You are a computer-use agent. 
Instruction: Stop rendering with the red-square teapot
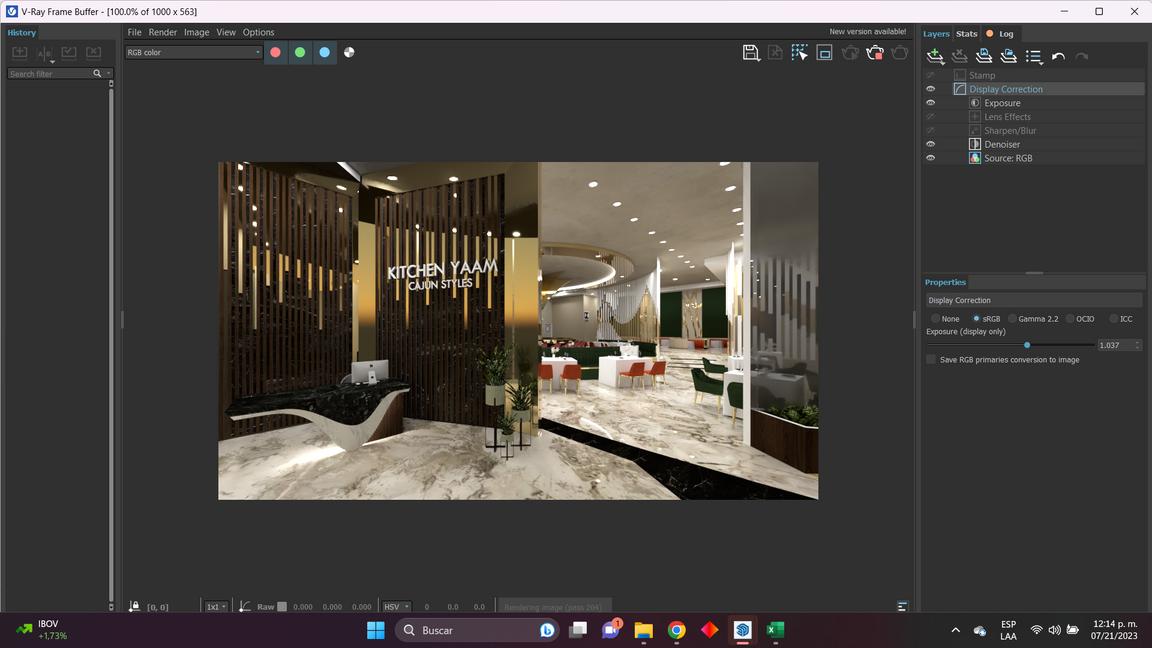pyautogui.click(x=875, y=53)
